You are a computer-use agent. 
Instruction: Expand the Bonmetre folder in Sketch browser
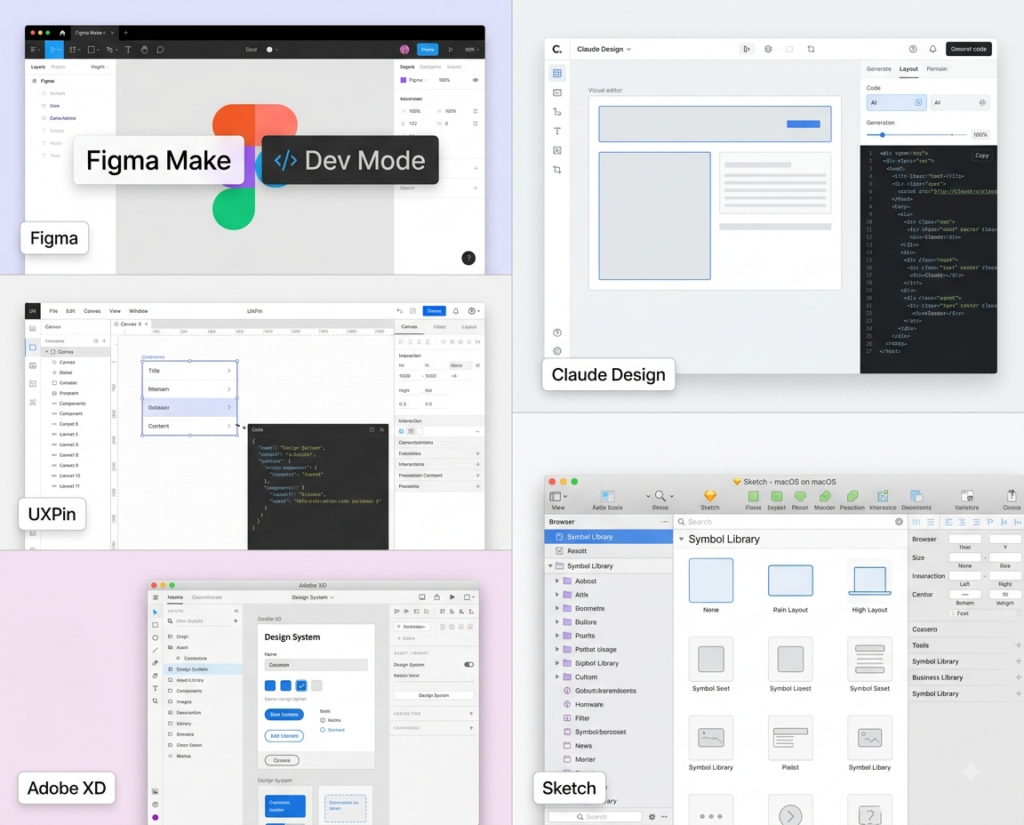557,608
